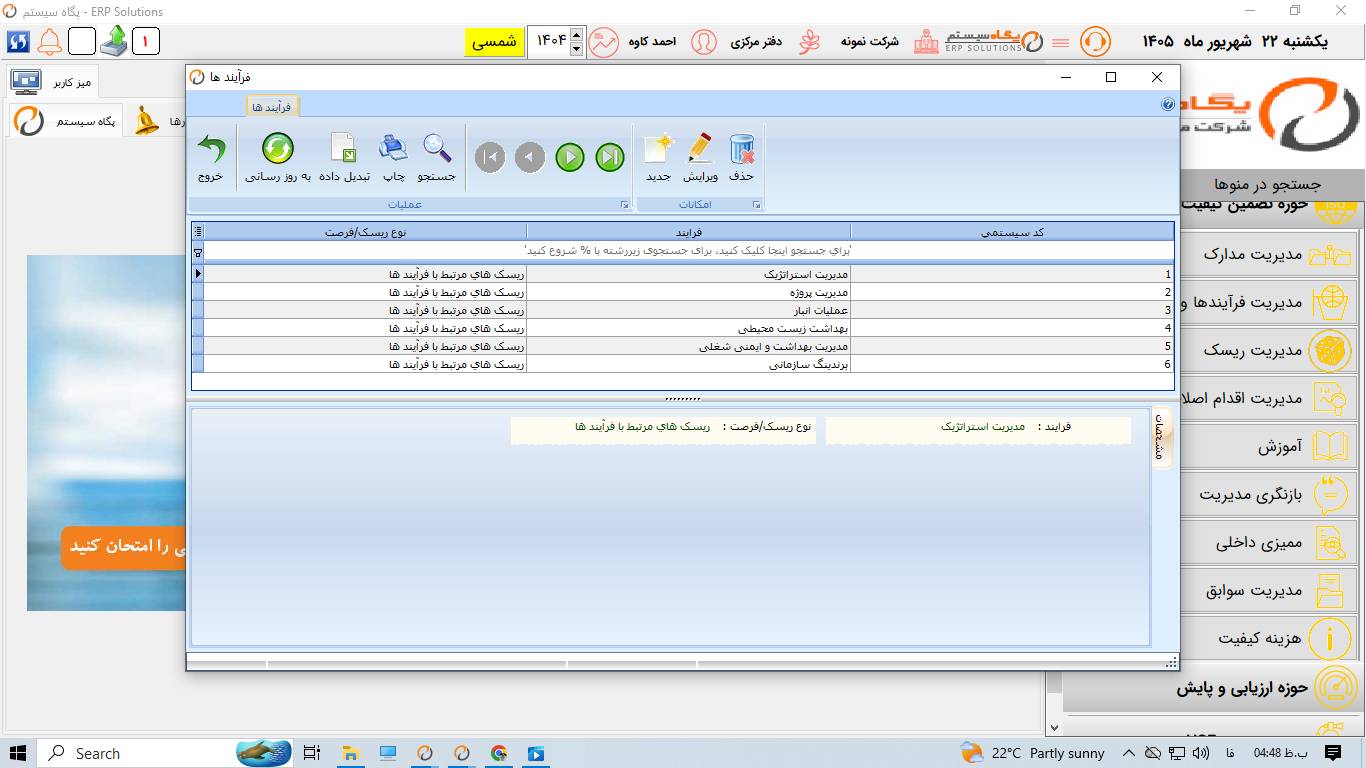This screenshot has width=1366, height=768.
Task: Sort by the کد سیستمی column header
Action: [1012, 232]
